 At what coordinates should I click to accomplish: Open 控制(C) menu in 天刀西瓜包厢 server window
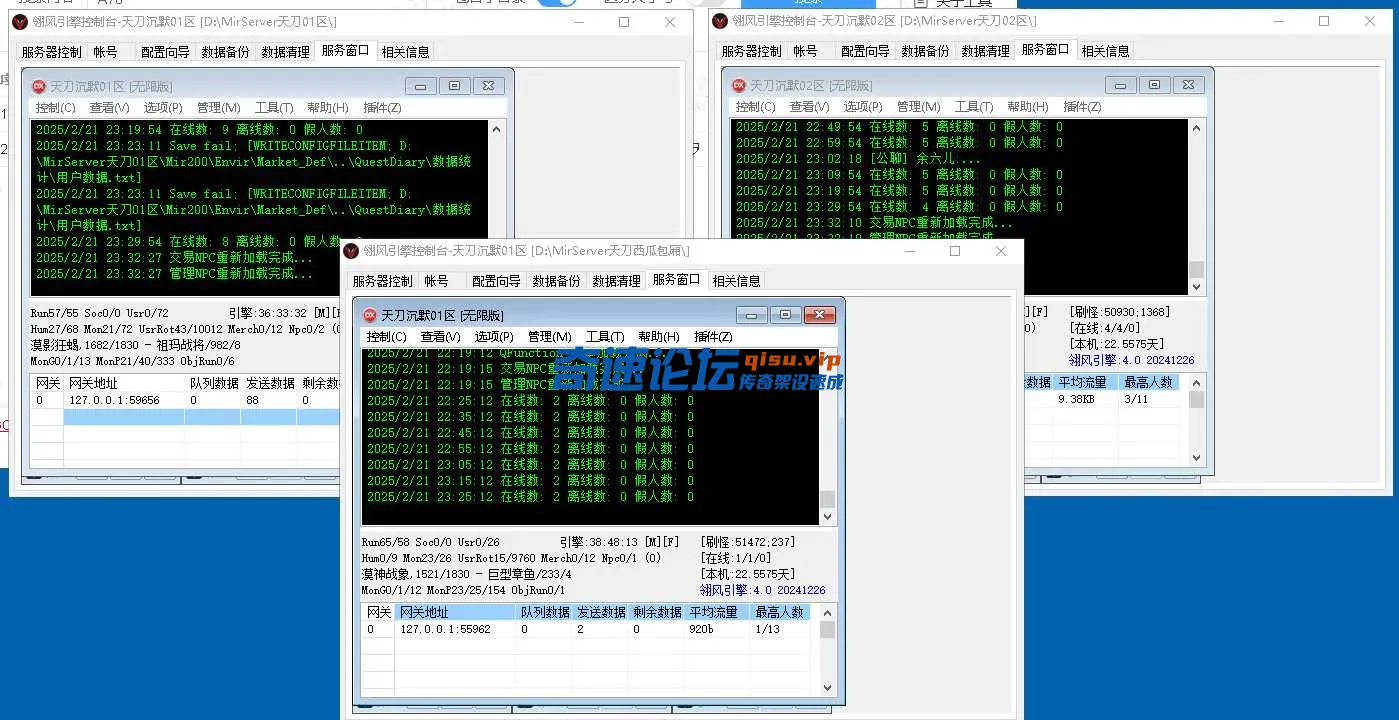(386, 337)
